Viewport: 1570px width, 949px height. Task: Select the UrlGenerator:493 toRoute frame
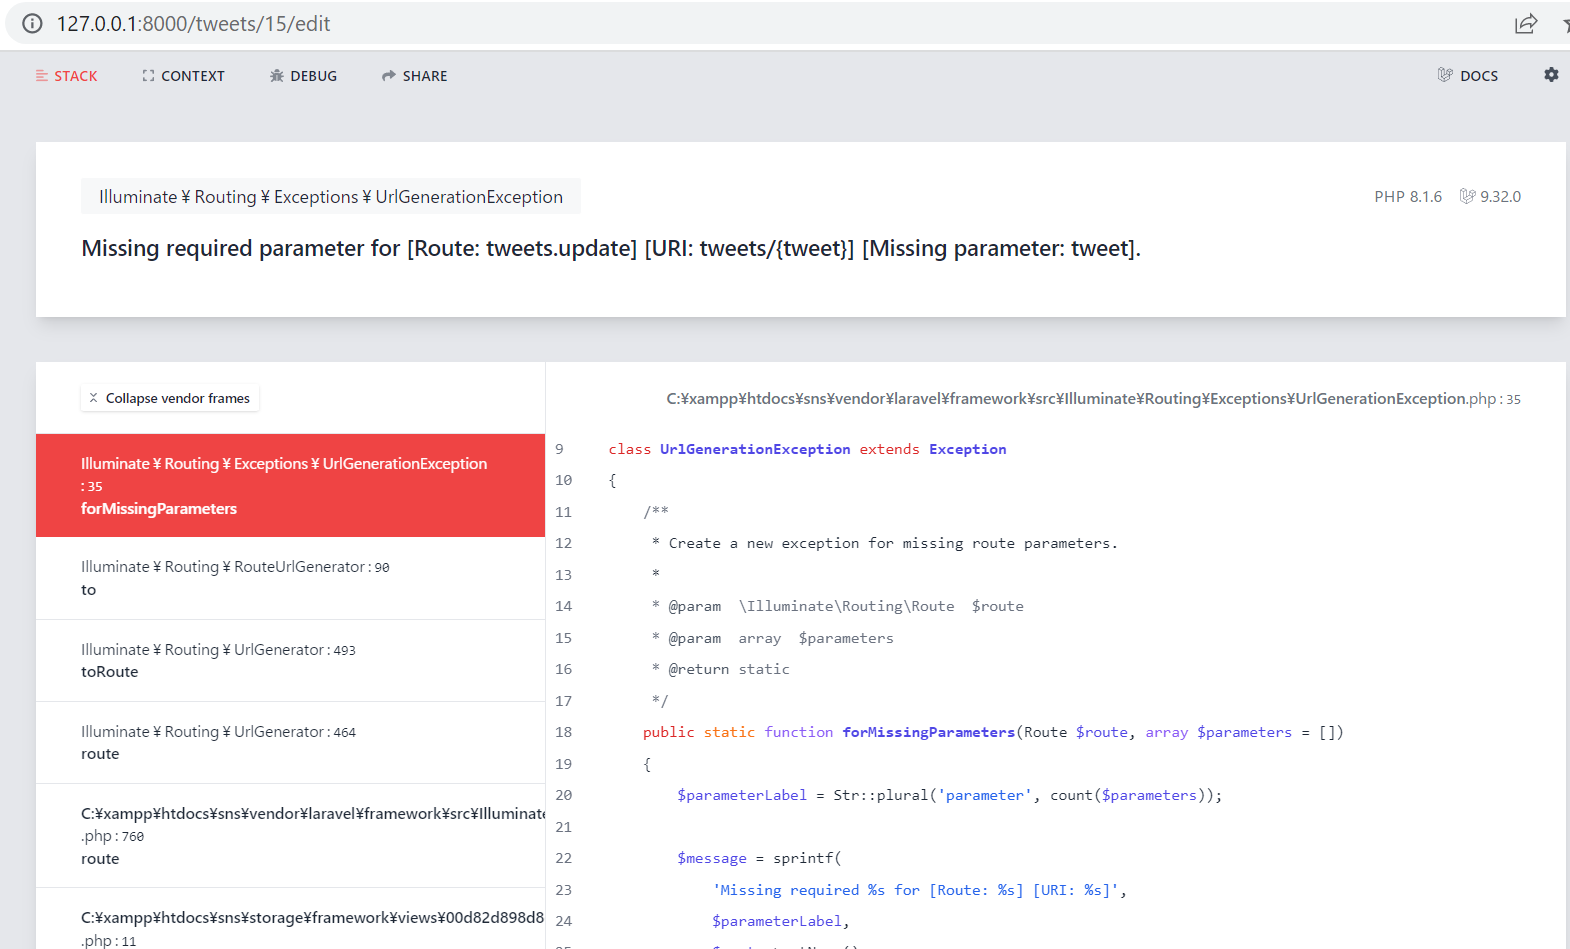[x=290, y=661]
